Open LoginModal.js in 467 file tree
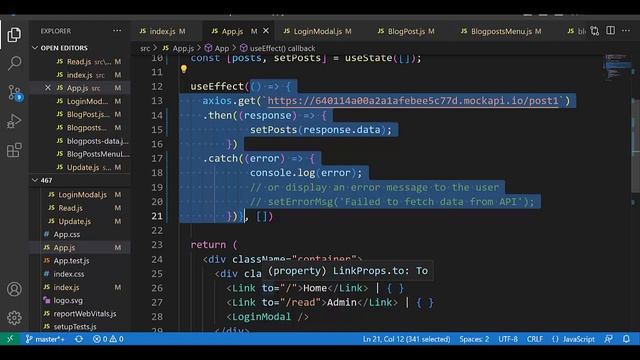 [80, 195]
